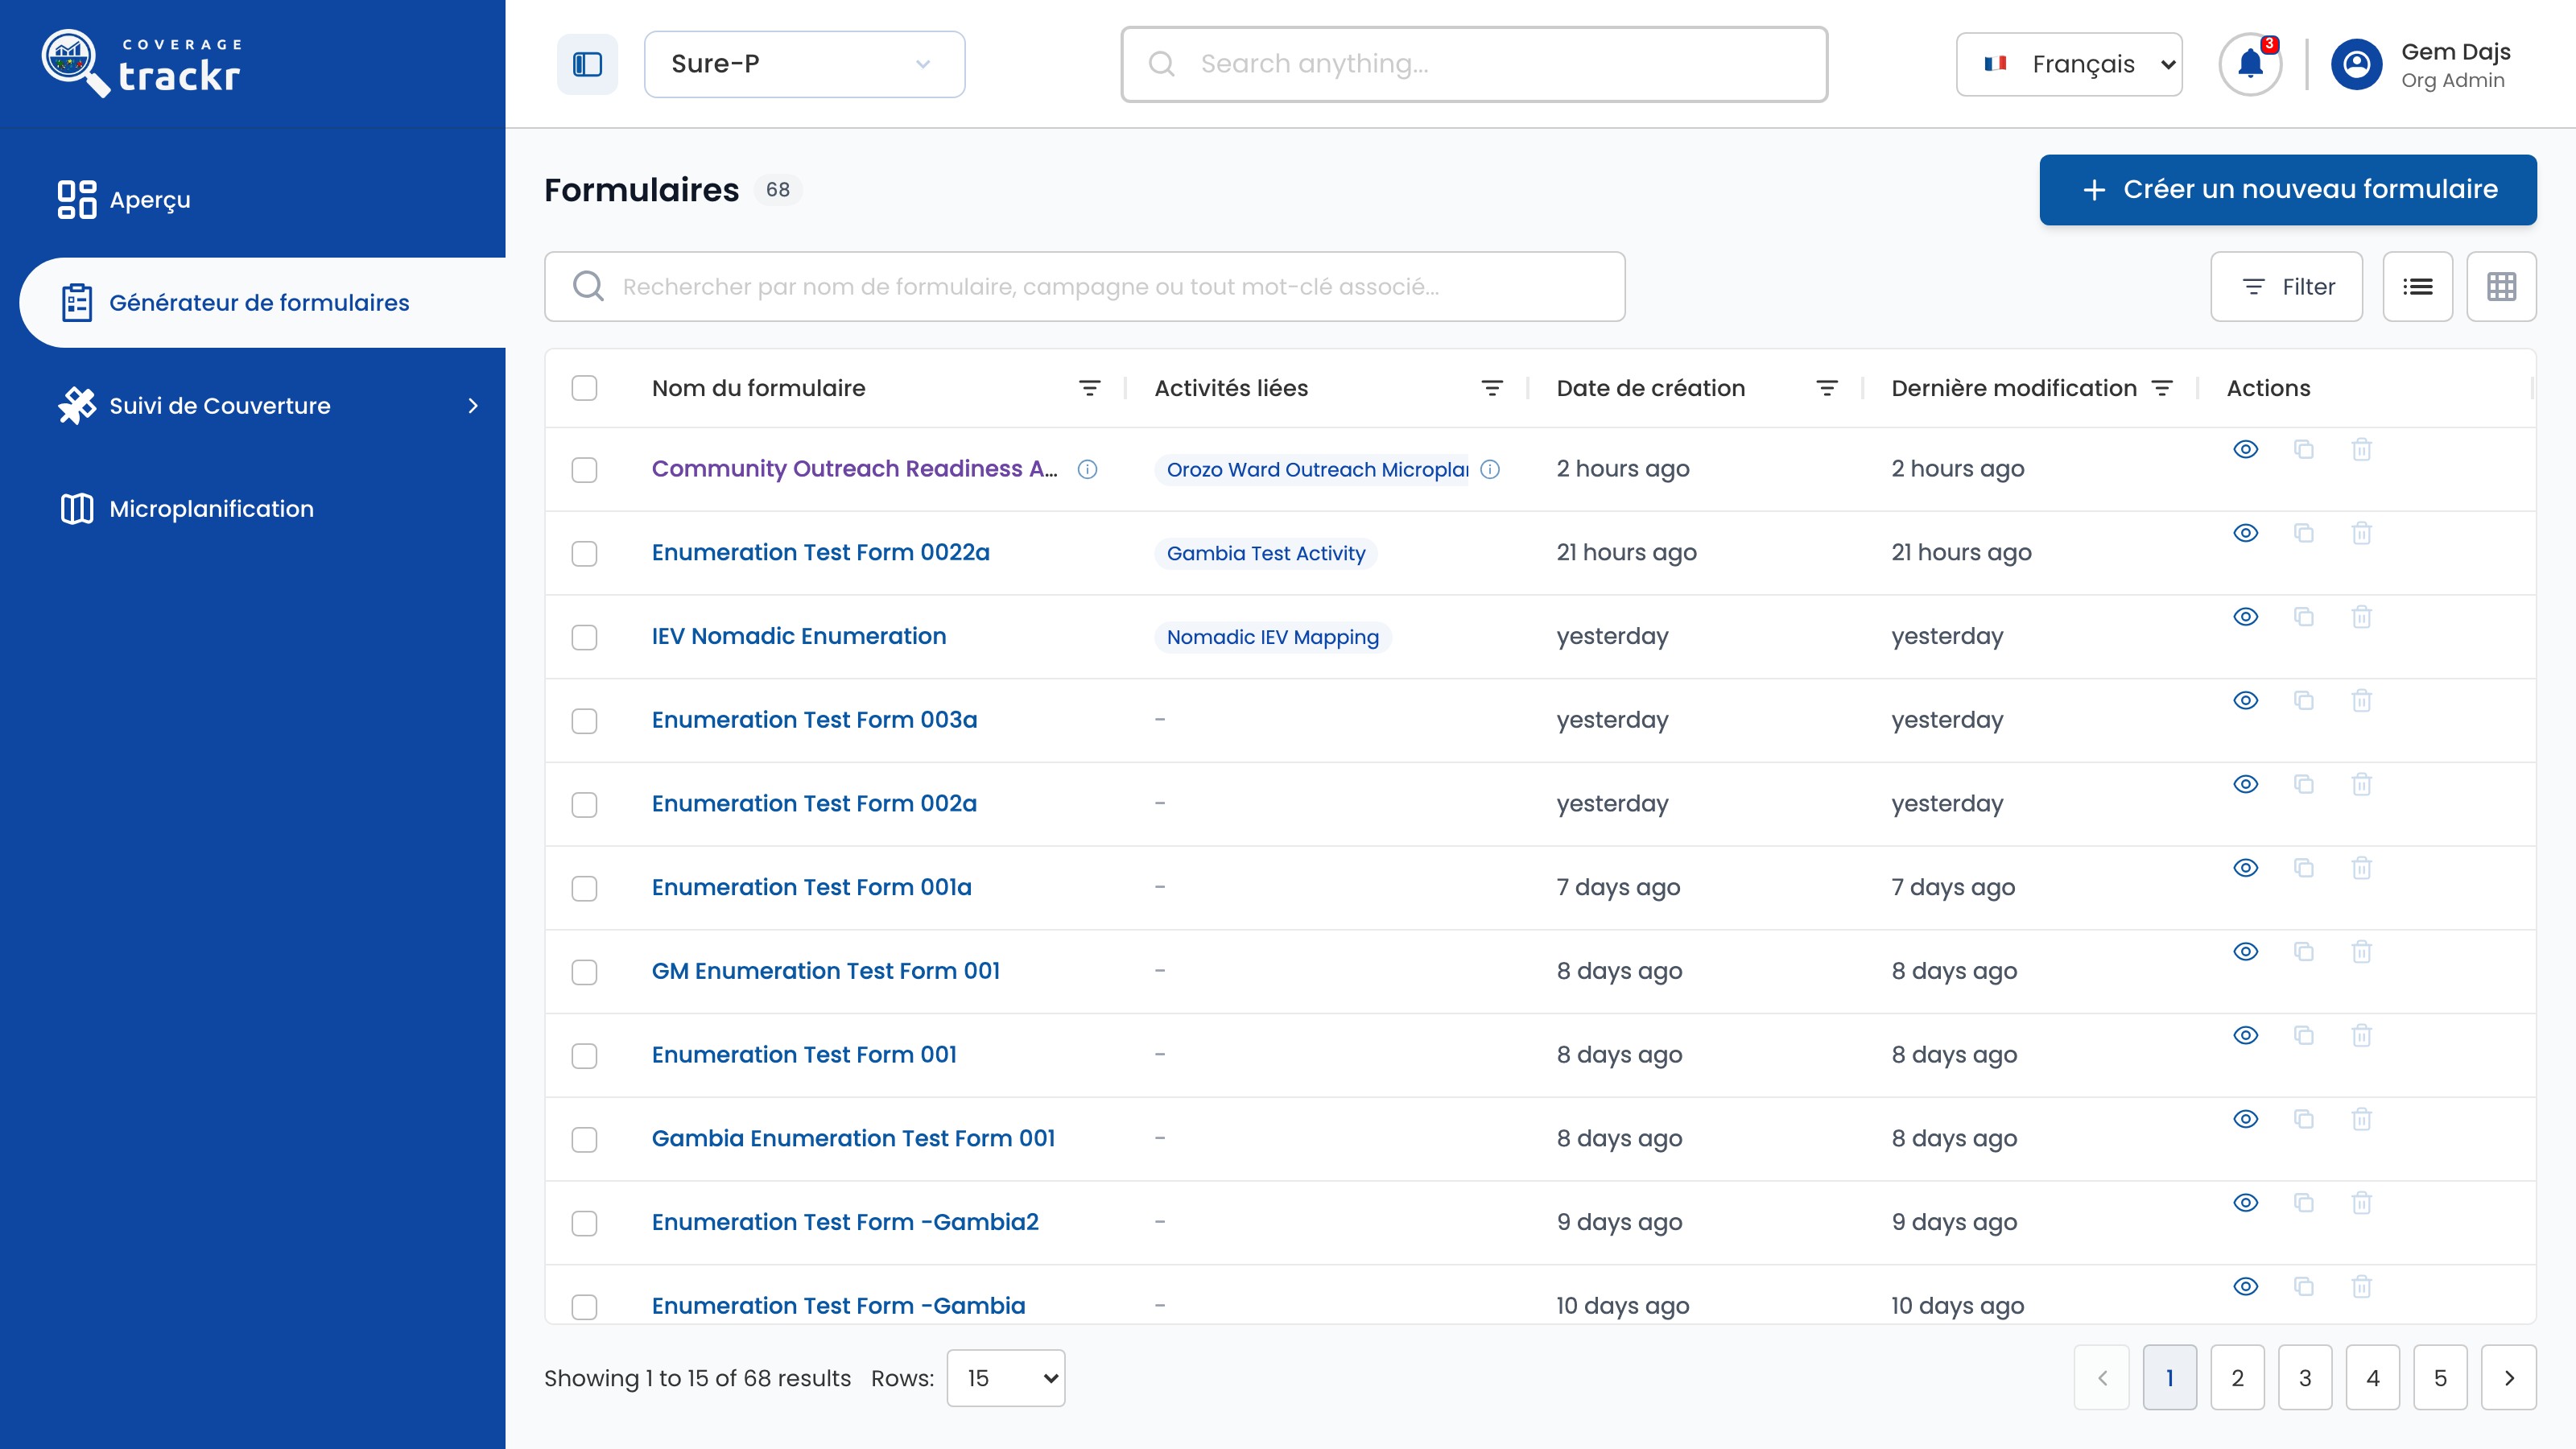The width and height of the screenshot is (2576, 1449).
Task: Delete GM Enumeration Test Form 001
Action: (2362, 951)
